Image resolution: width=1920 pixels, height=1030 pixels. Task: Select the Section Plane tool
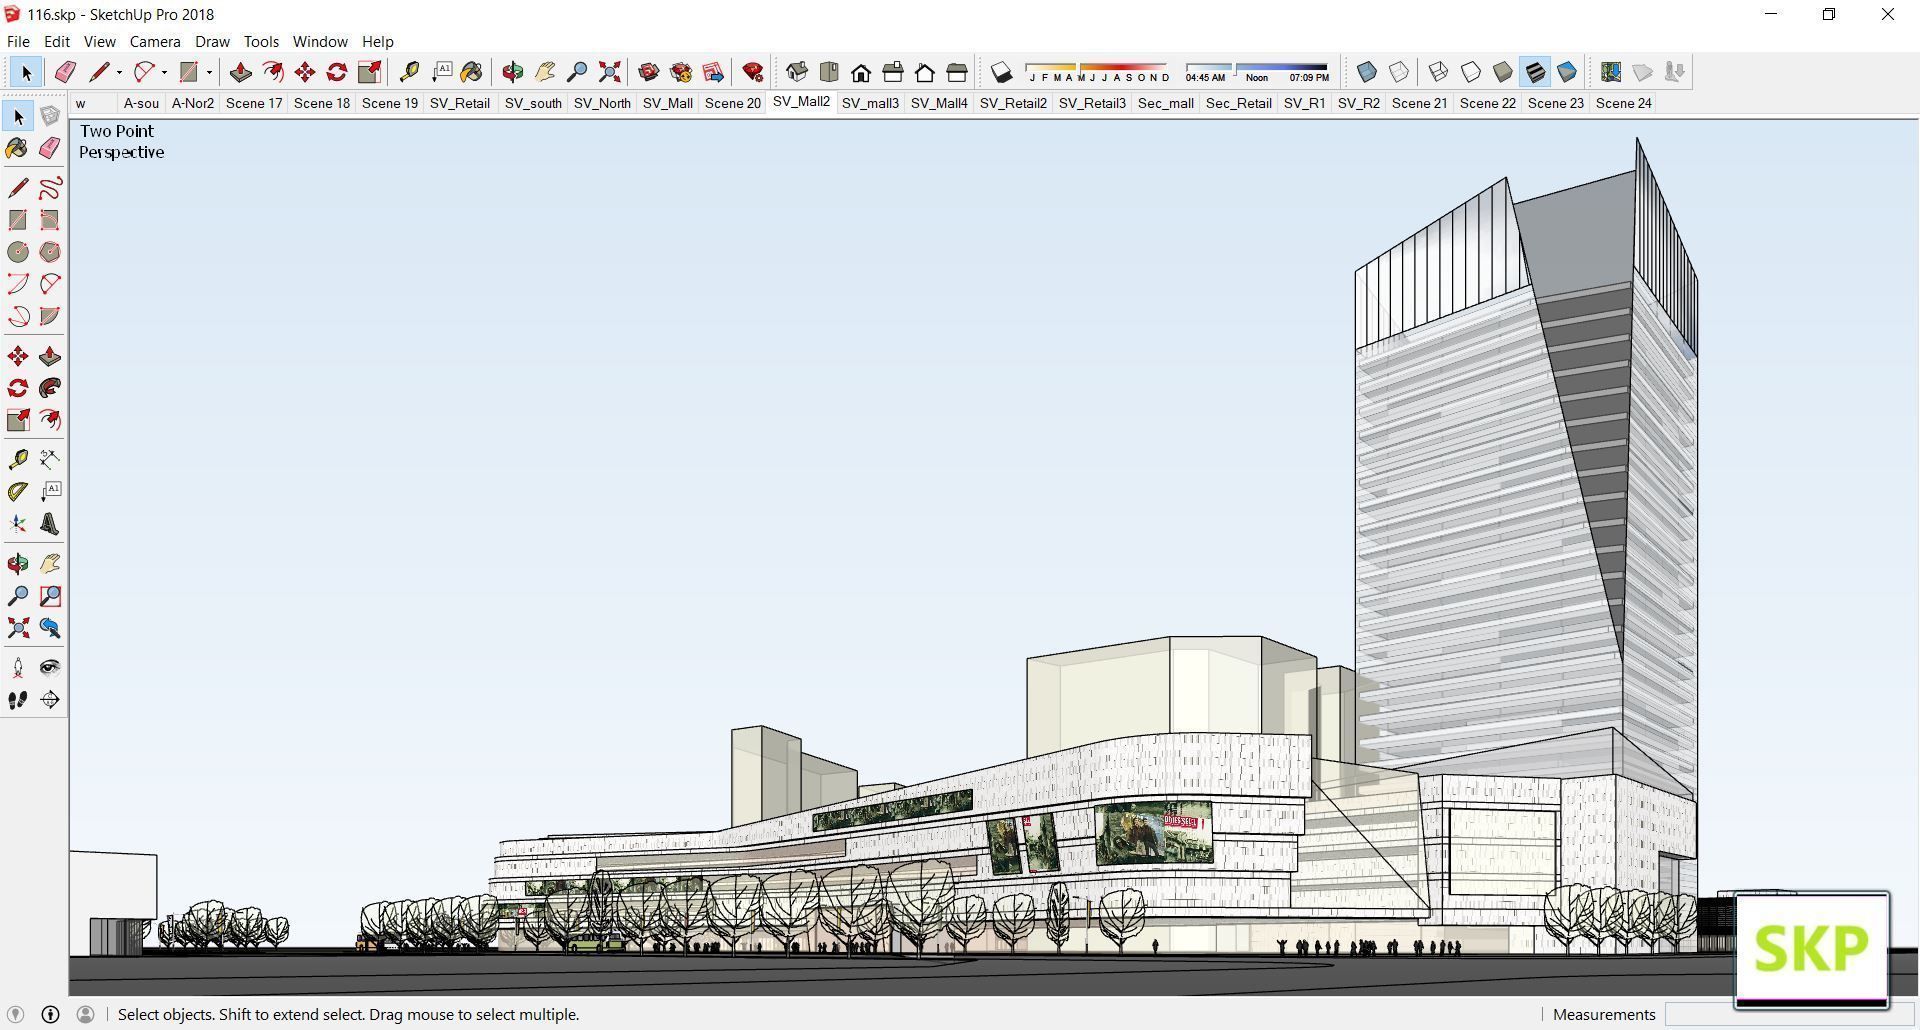coord(50,700)
